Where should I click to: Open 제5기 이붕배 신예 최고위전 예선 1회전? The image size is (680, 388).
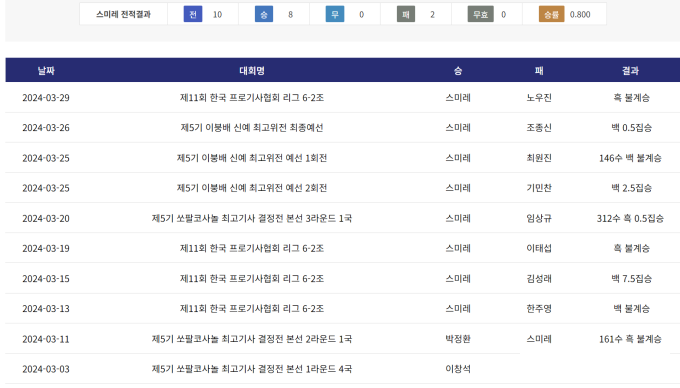[252, 158]
